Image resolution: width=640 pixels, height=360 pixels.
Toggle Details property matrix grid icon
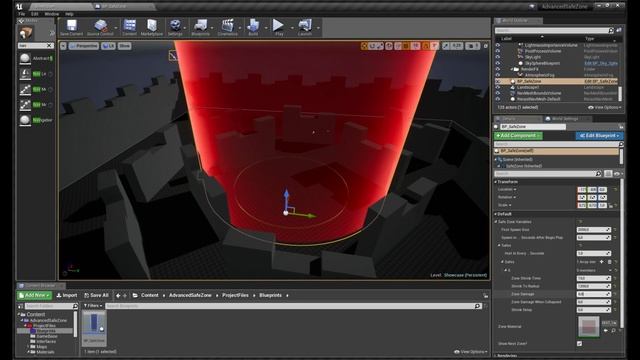(608, 174)
